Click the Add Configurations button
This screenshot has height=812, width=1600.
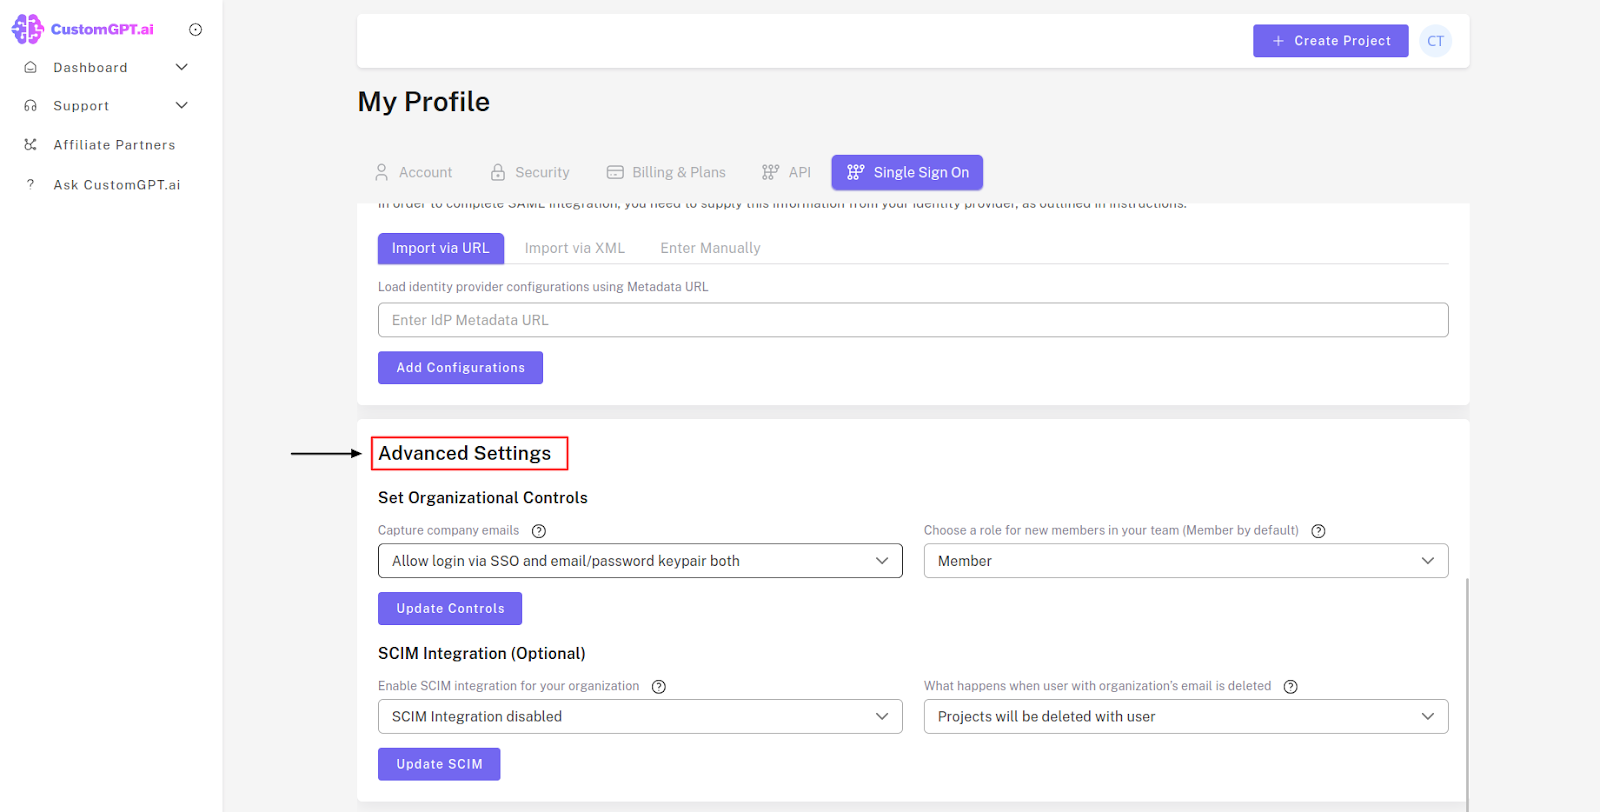click(460, 368)
